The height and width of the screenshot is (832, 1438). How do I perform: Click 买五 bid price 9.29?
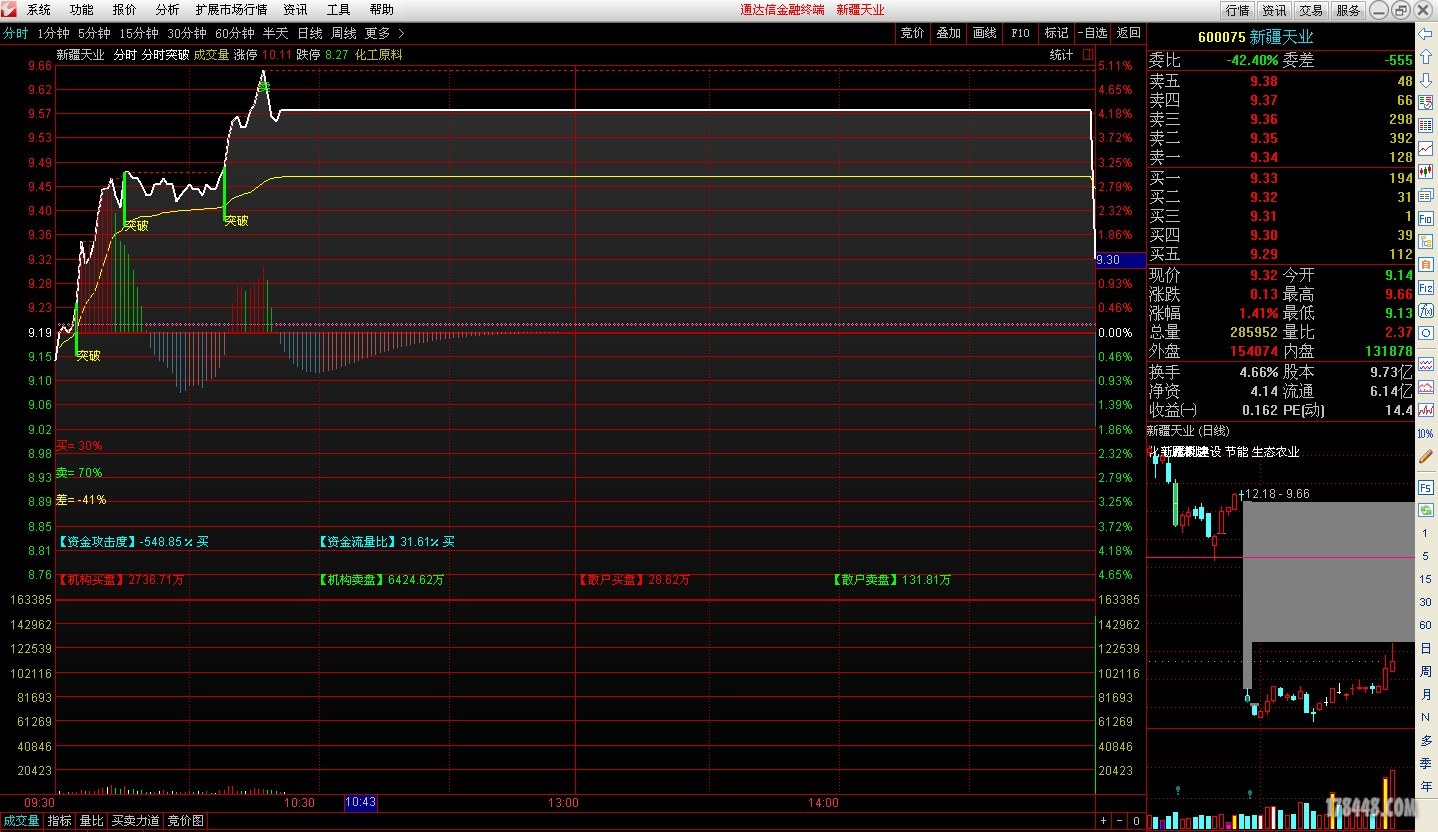pyautogui.click(x=1263, y=254)
